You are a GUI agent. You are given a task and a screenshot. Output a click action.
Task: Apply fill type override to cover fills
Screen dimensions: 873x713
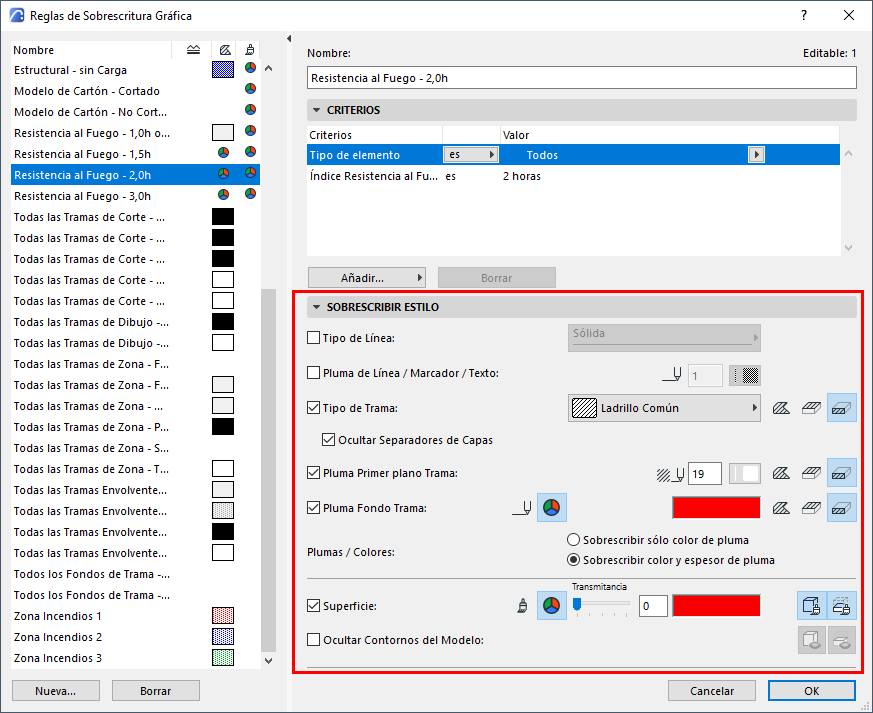point(811,408)
